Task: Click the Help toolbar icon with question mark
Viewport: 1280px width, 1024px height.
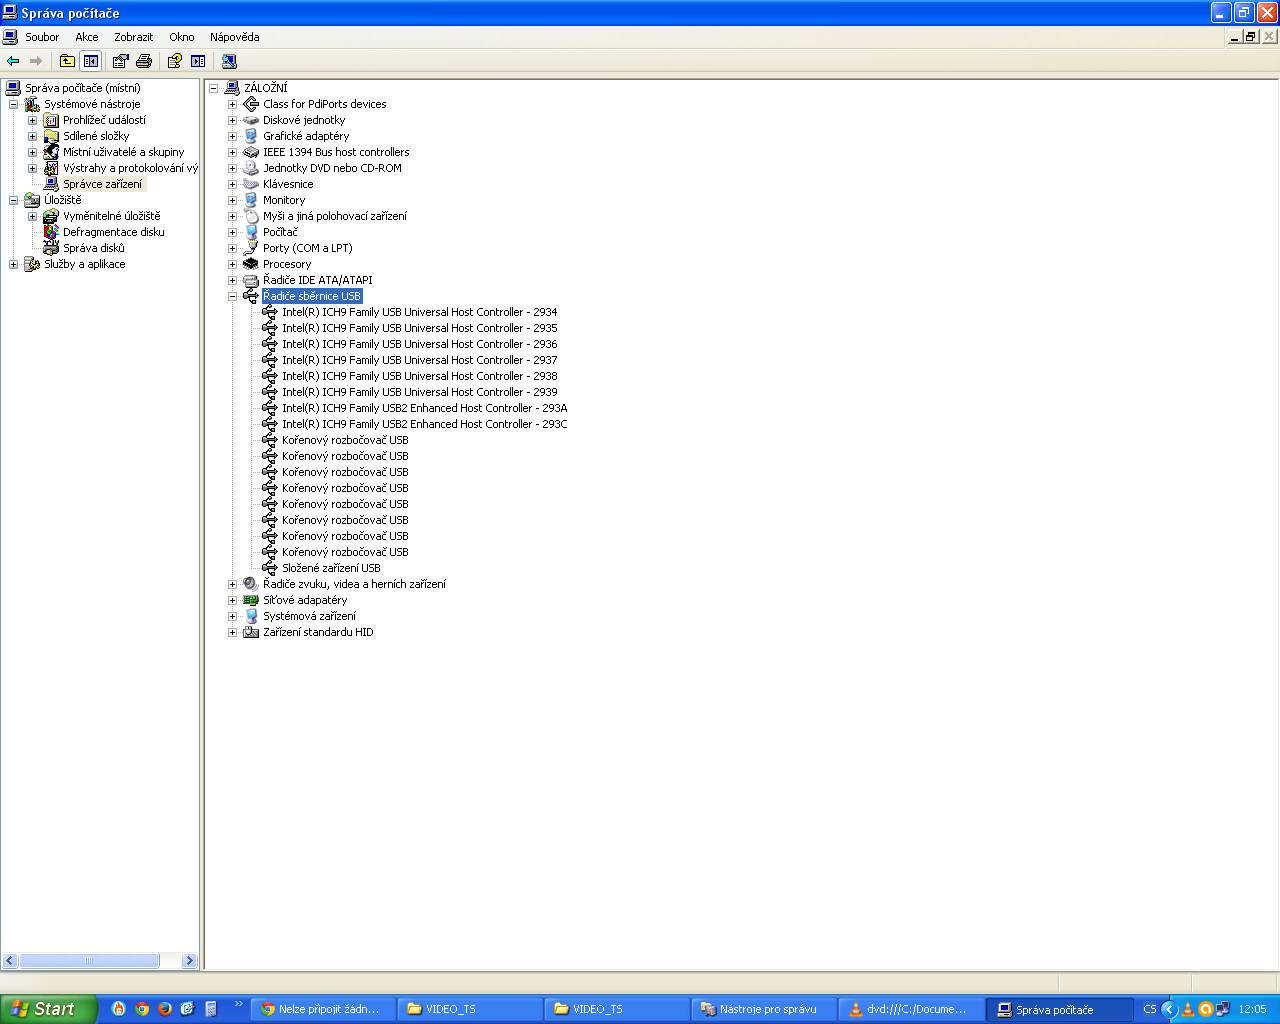Action: coord(175,61)
